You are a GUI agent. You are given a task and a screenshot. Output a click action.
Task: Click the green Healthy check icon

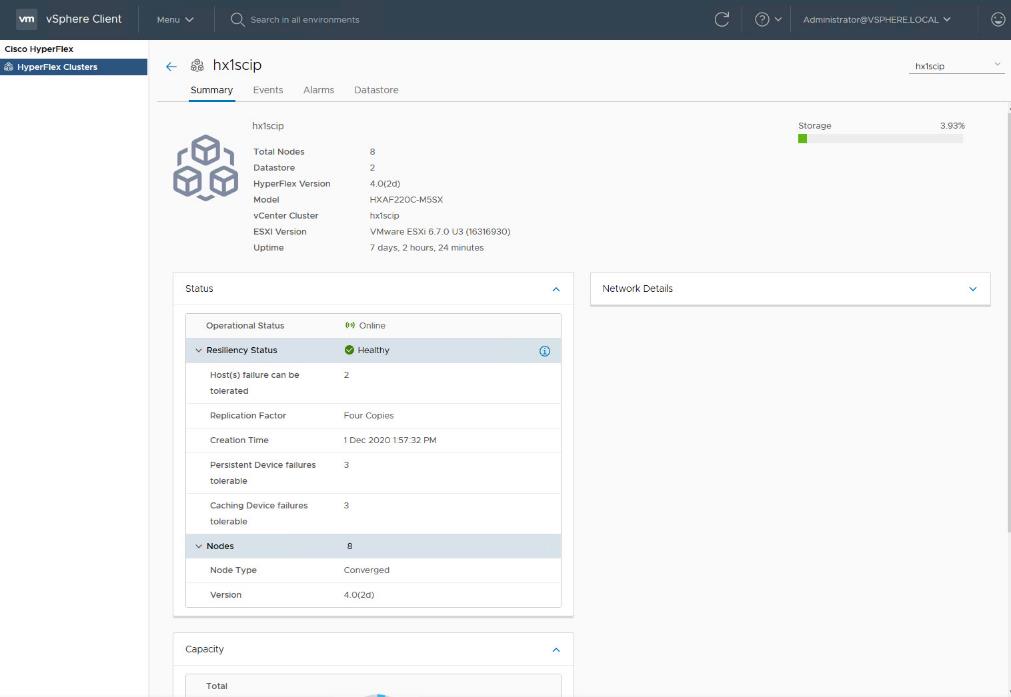pyautogui.click(x=349, y=350)
